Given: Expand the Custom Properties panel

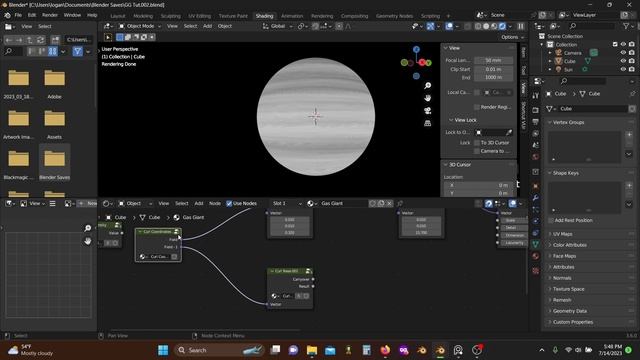Looking at the screenshot, I should [x=550, y=322].
